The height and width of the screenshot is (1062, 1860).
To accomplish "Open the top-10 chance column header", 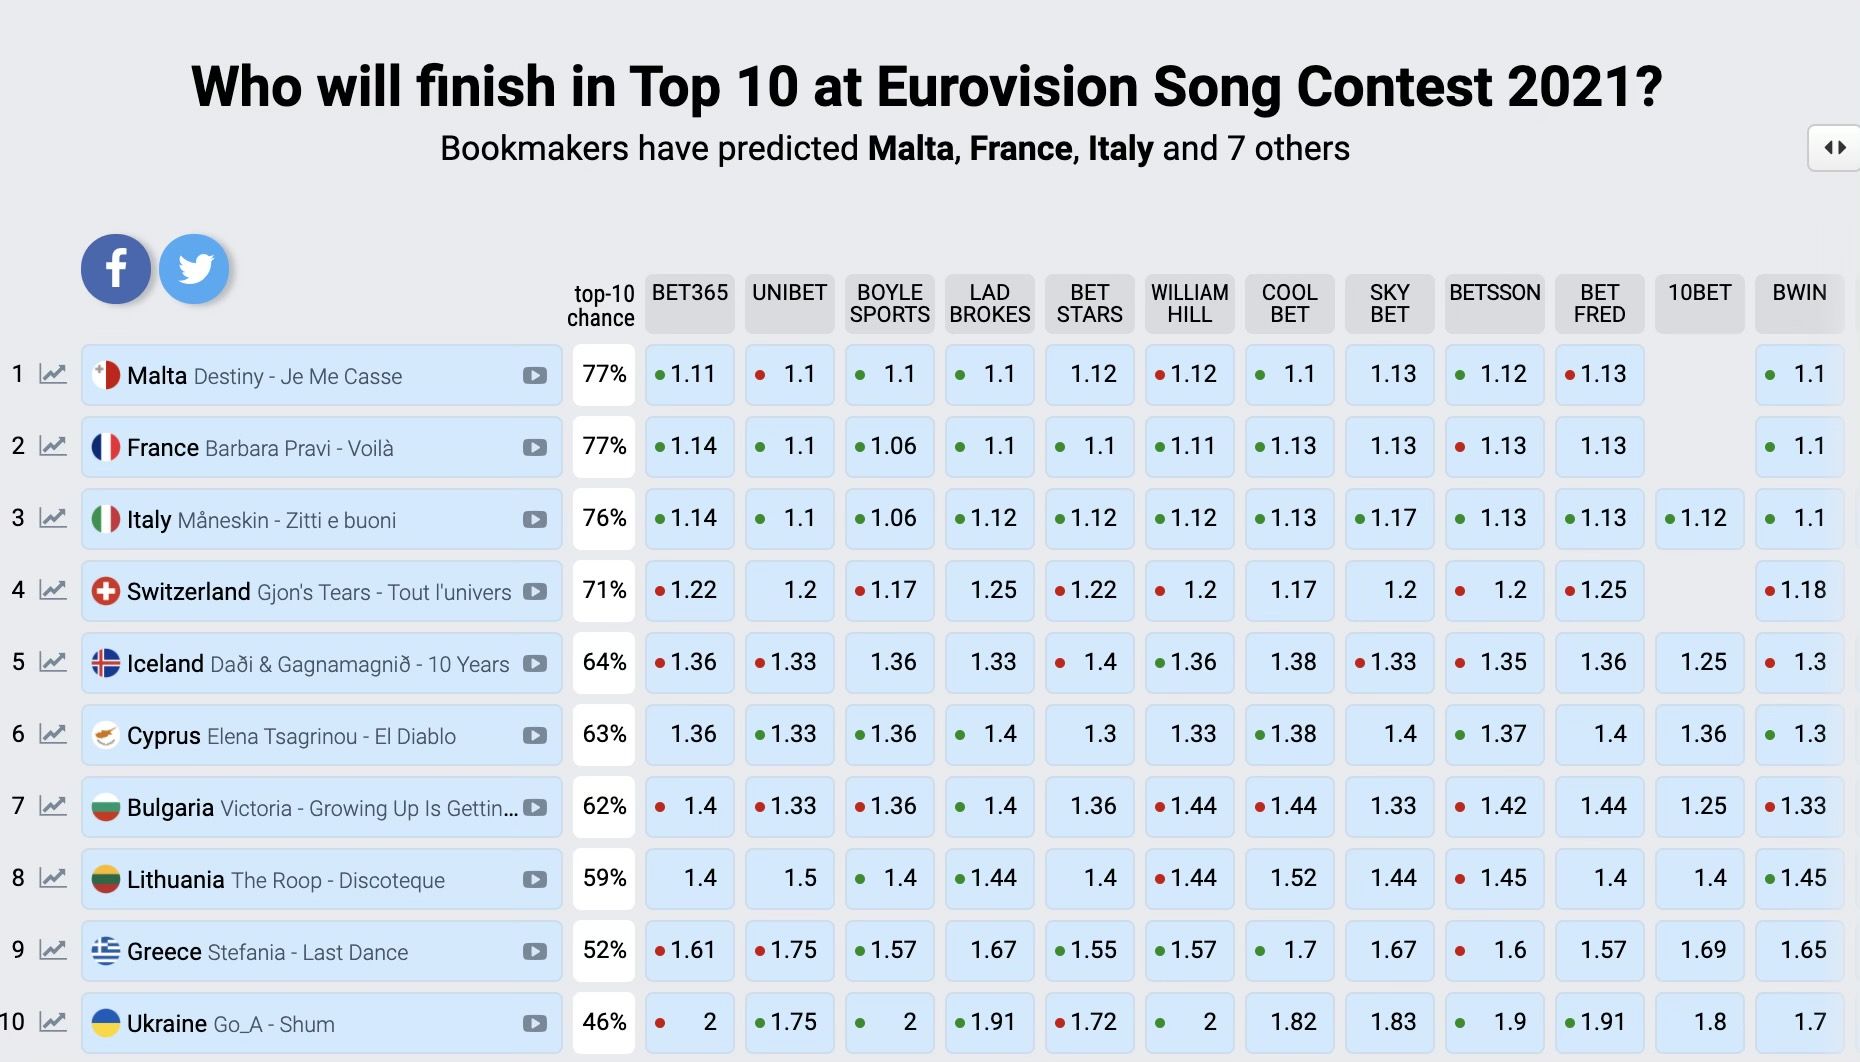I will point(603,303).
